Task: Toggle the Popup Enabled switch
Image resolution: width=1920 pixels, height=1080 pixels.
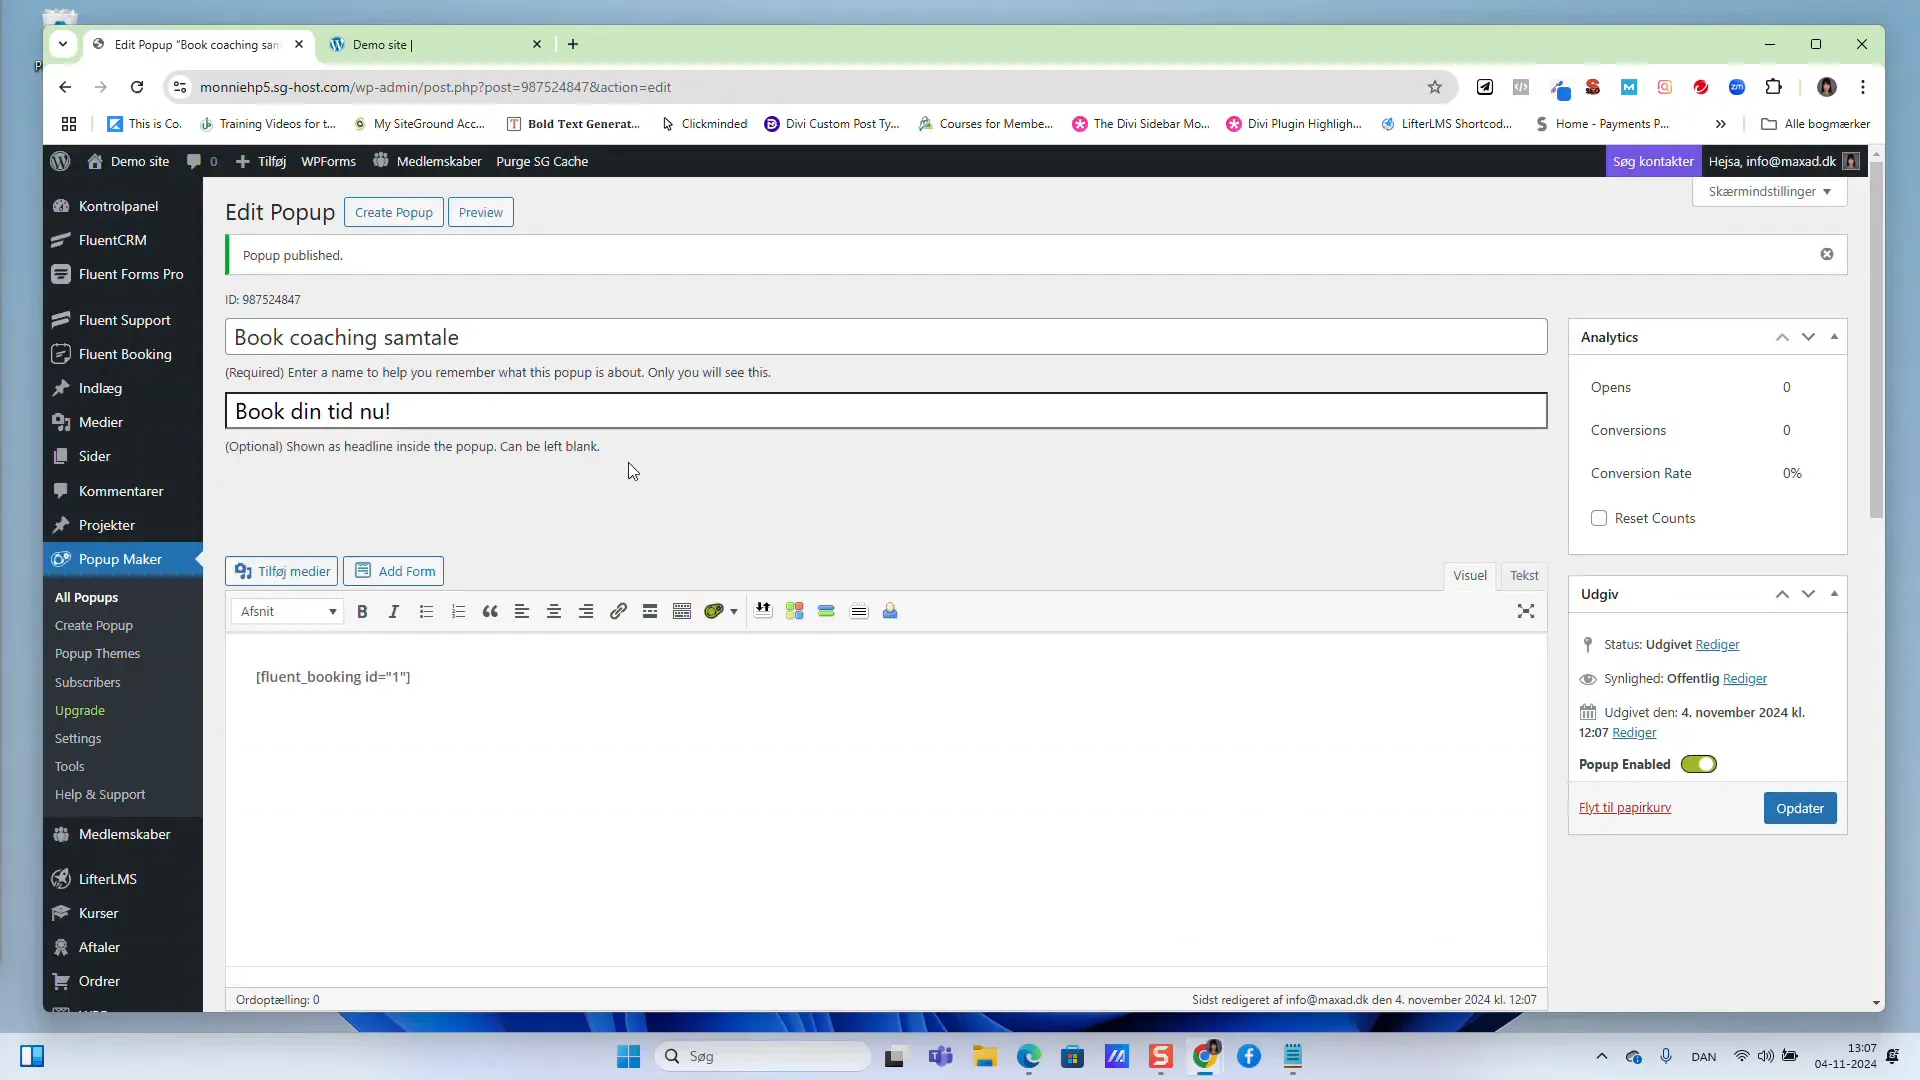Action: [x=1698, y=764]
